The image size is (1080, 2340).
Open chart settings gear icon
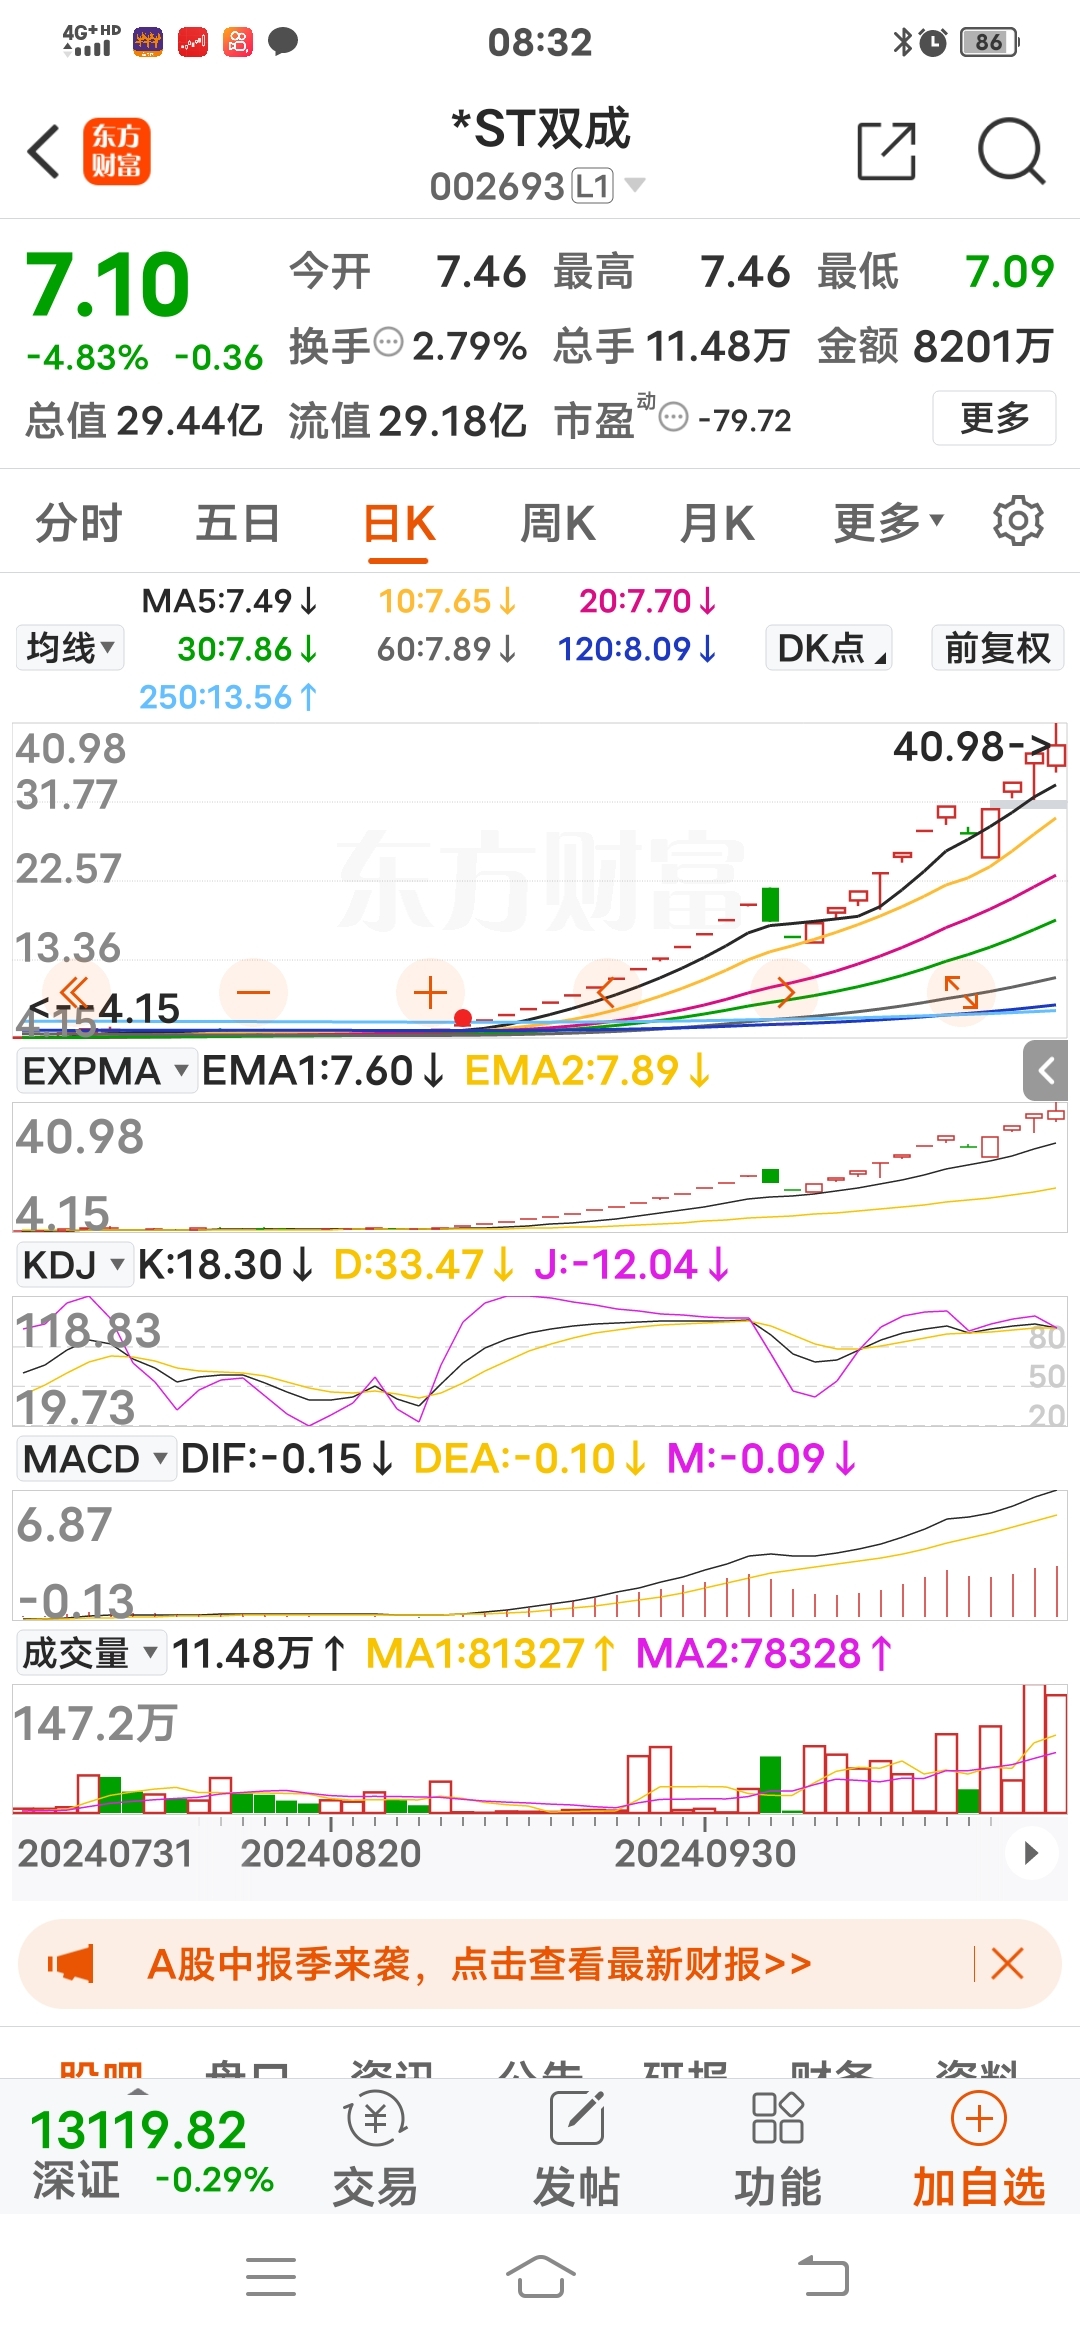click(1018, 521)
